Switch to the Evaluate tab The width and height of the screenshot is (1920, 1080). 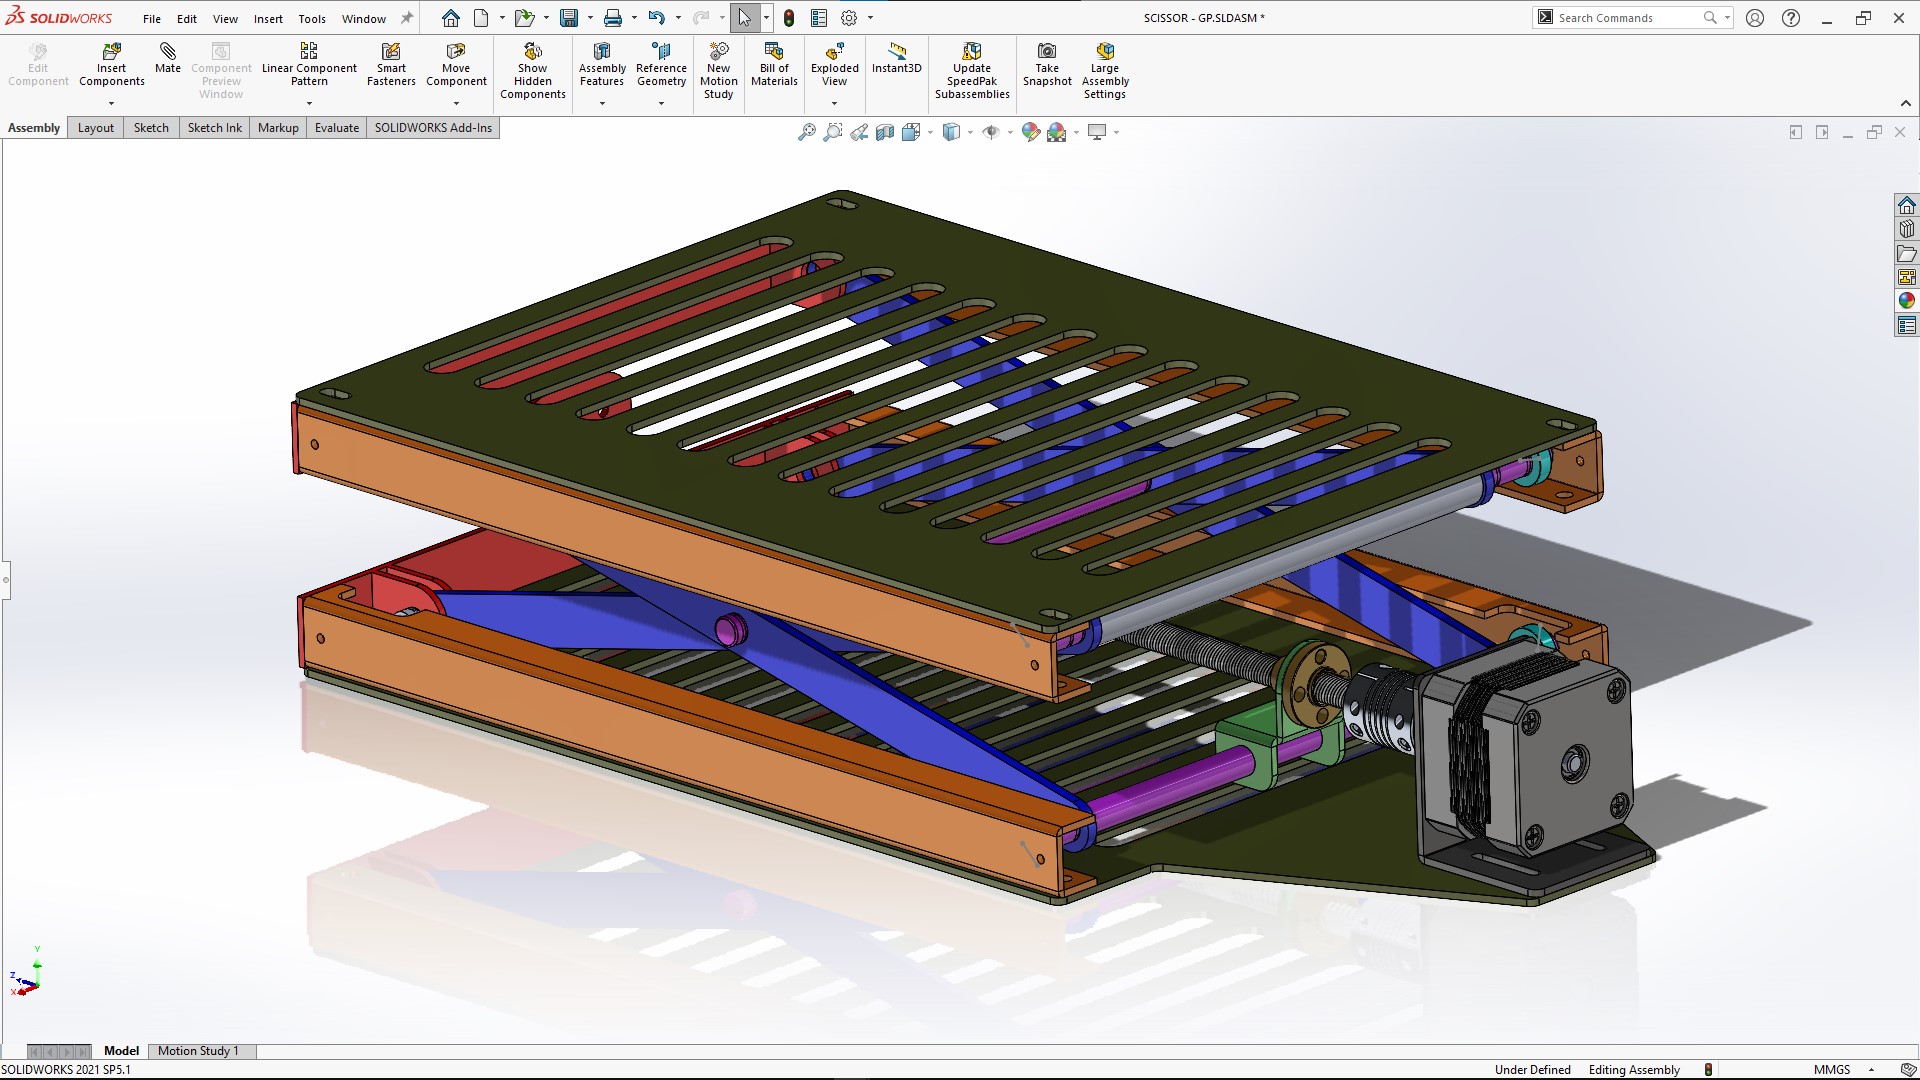click(x=336, y=128)
